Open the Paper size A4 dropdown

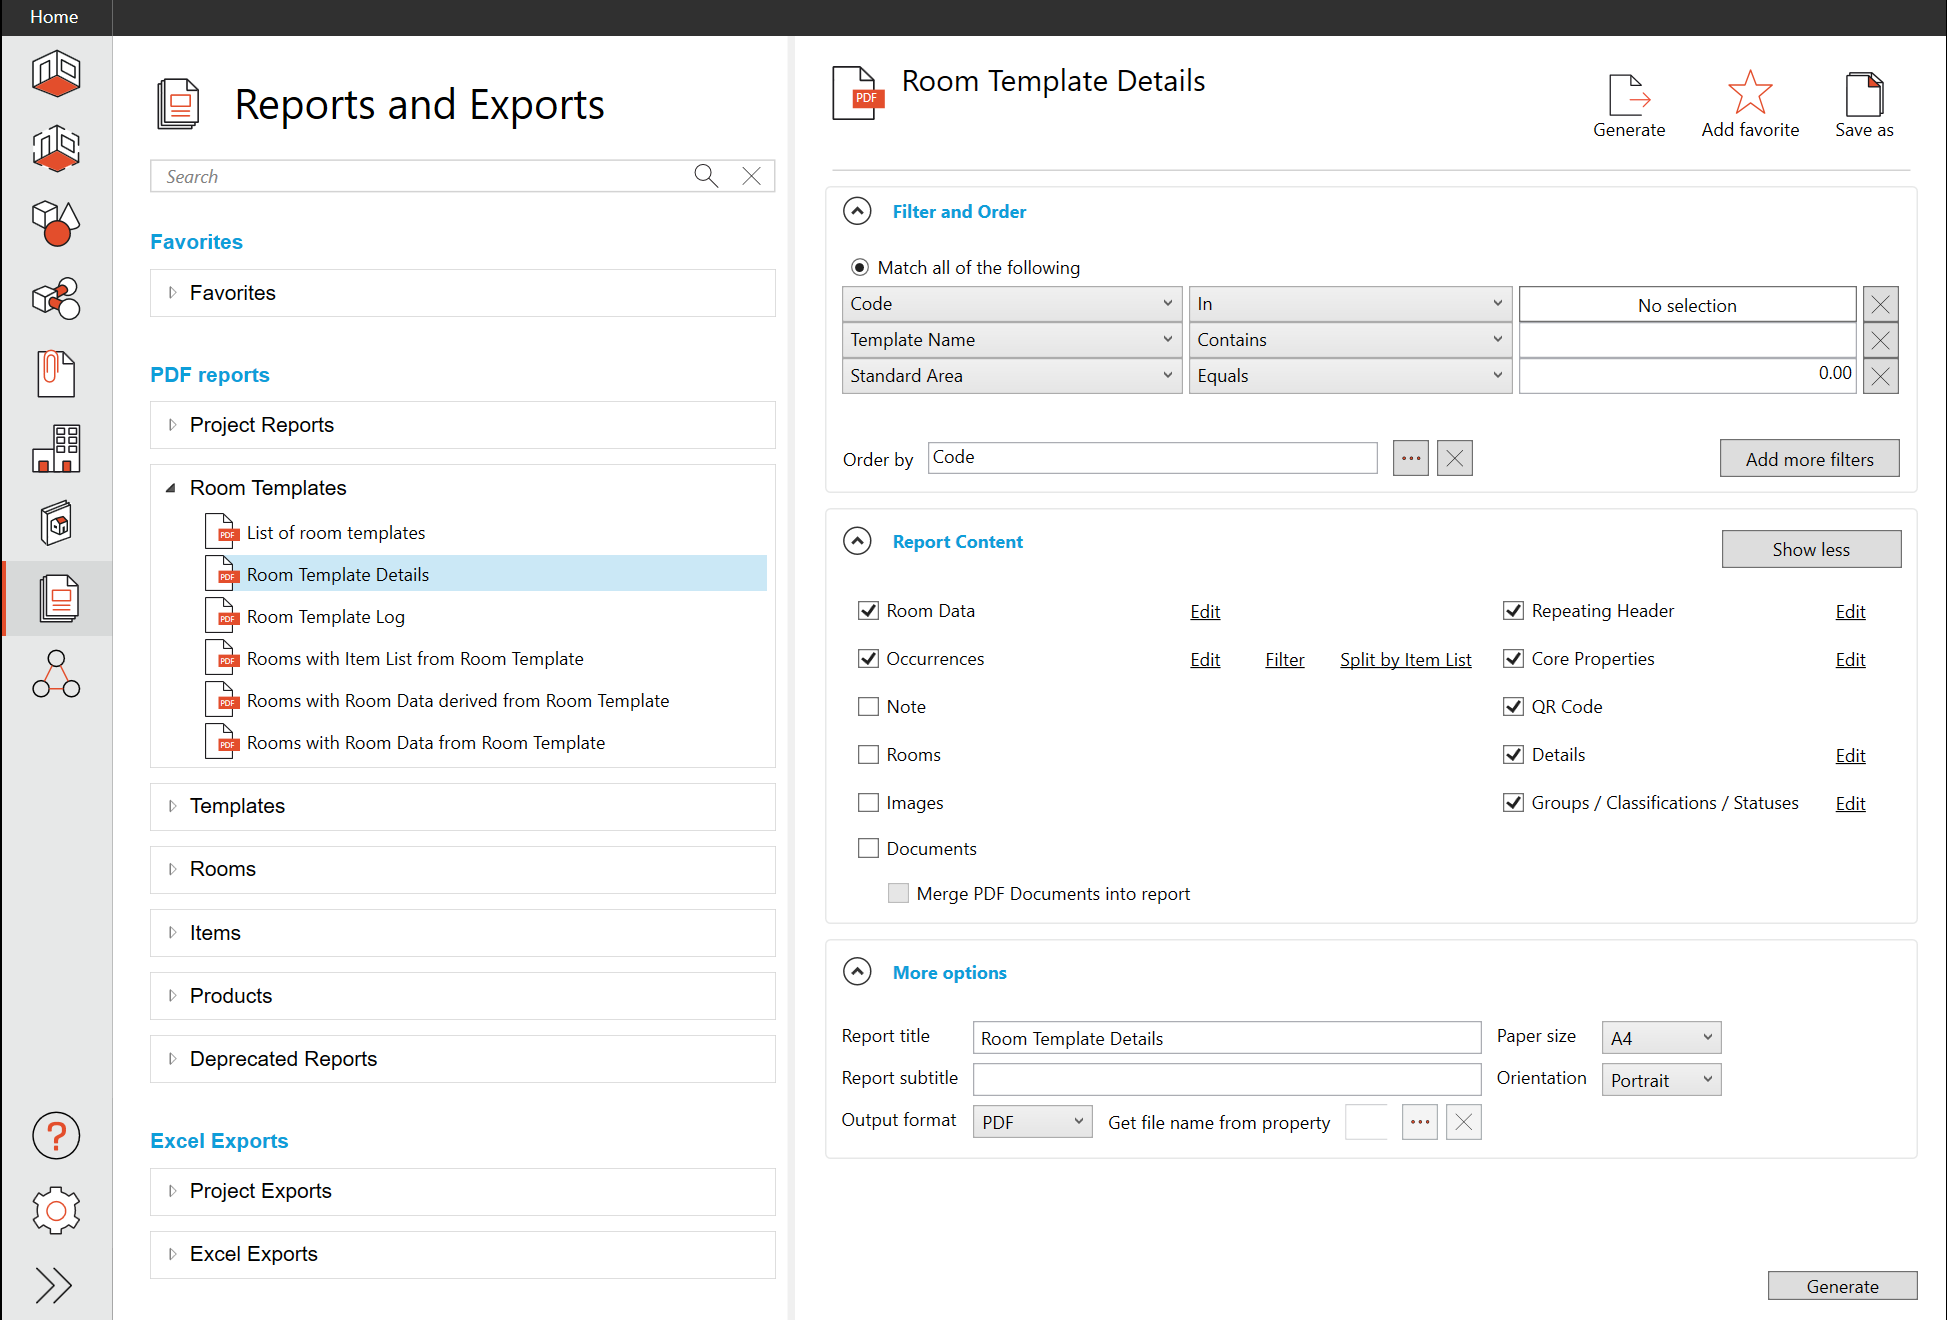pyautogui.click(x=1660, y=1038)
